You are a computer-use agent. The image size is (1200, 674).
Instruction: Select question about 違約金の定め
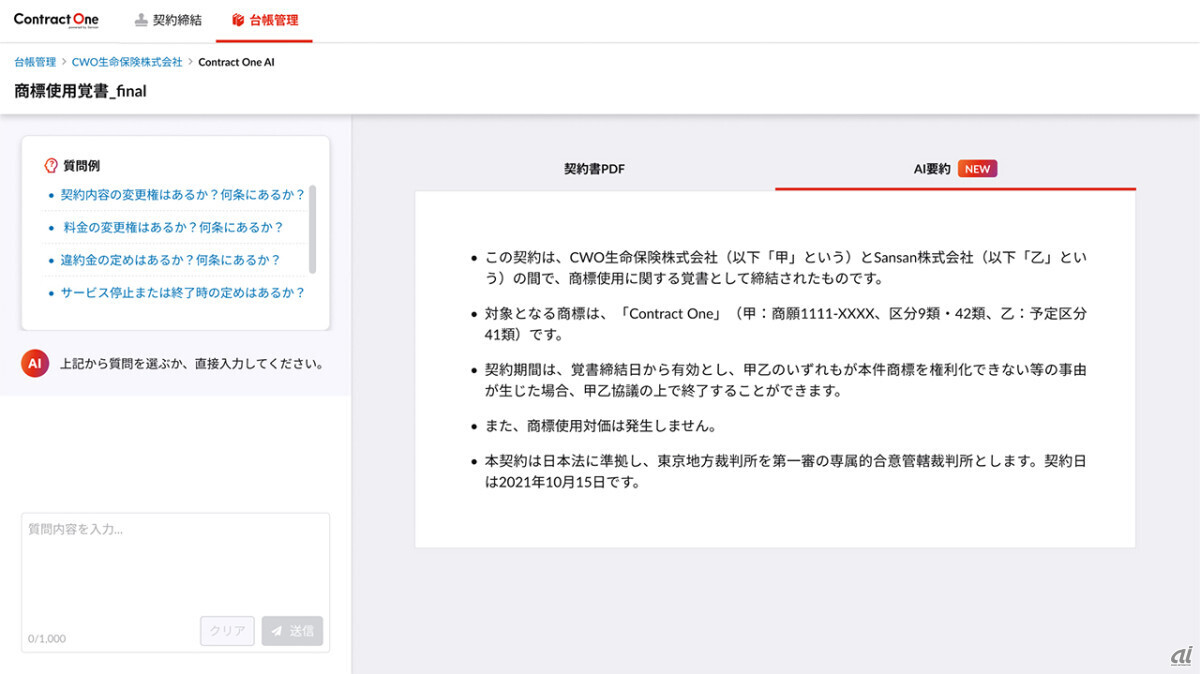tap(170, 260)
